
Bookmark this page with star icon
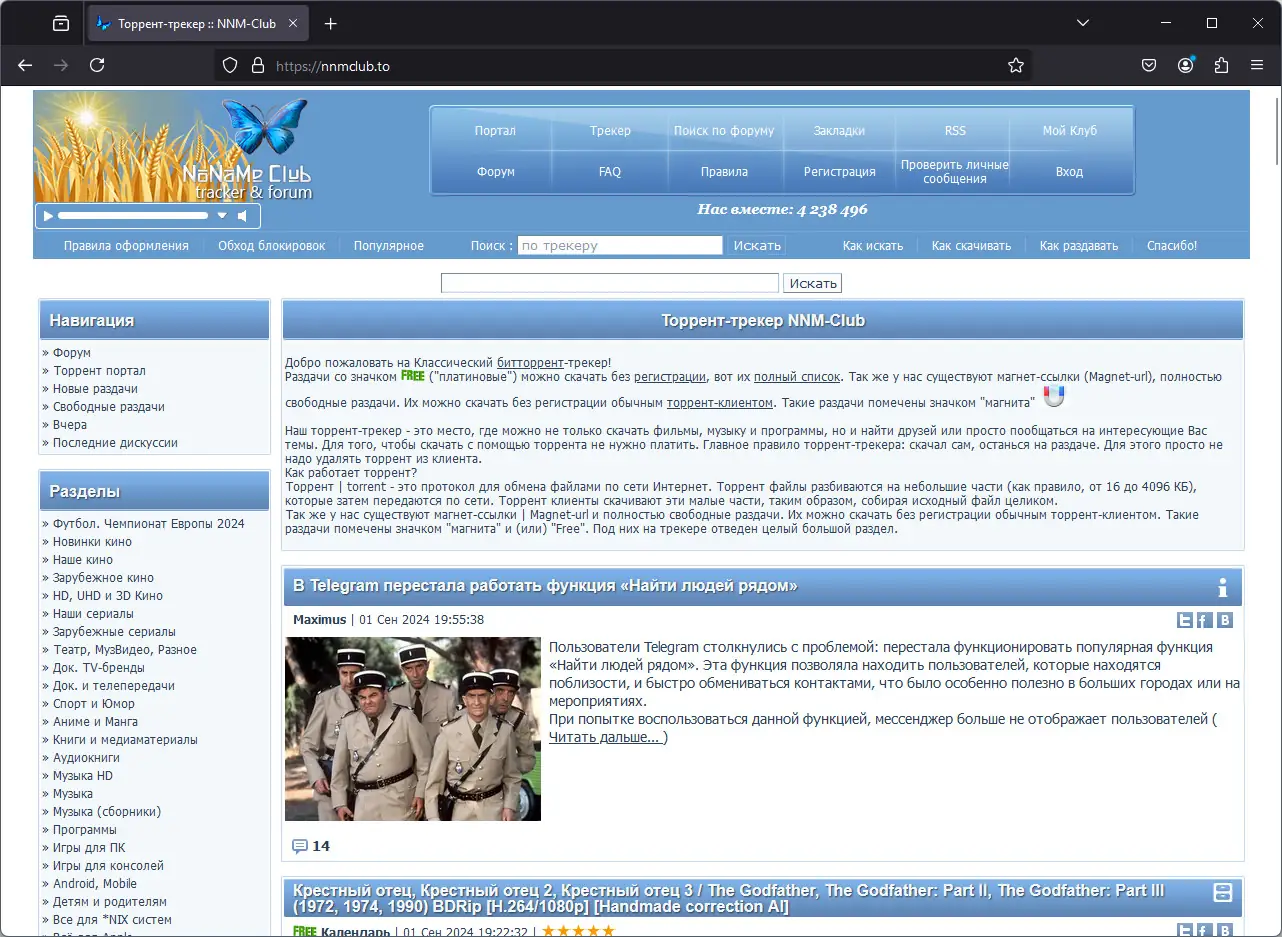[x=1016, y=65]
